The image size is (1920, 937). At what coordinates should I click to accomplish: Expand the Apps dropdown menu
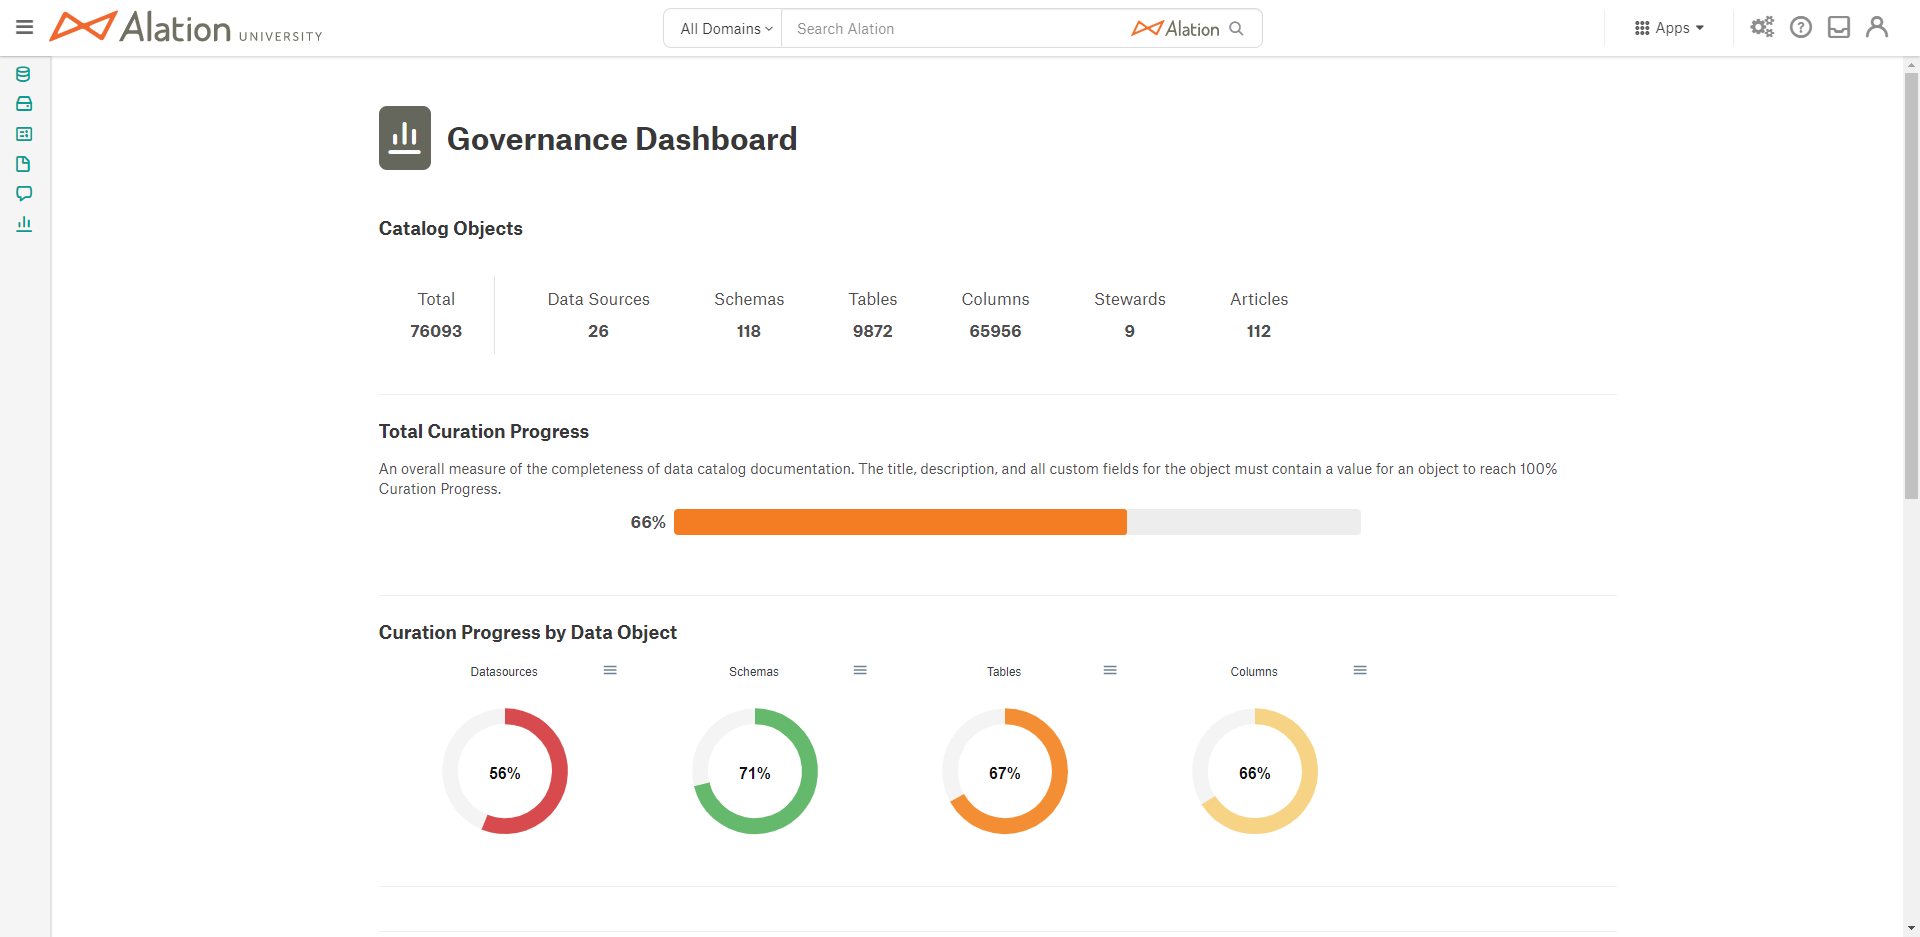1669,28
